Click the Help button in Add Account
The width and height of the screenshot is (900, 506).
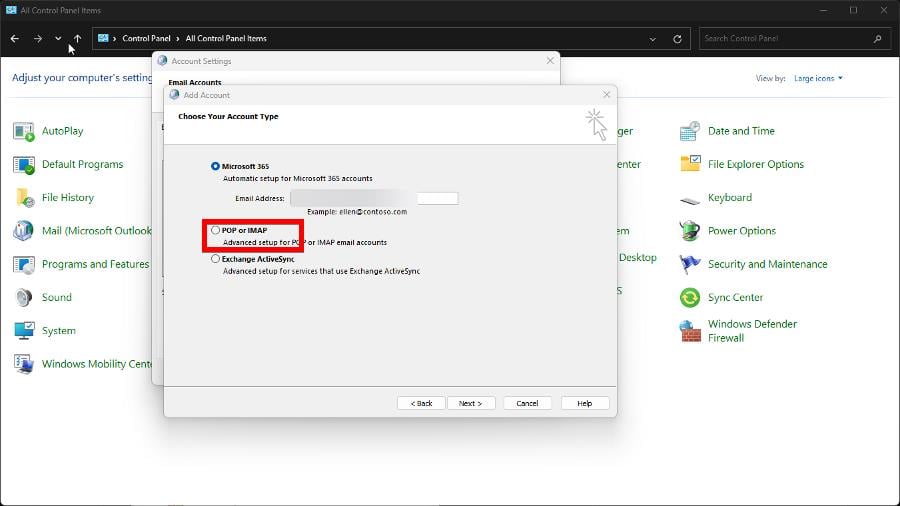tap(584, 403)
